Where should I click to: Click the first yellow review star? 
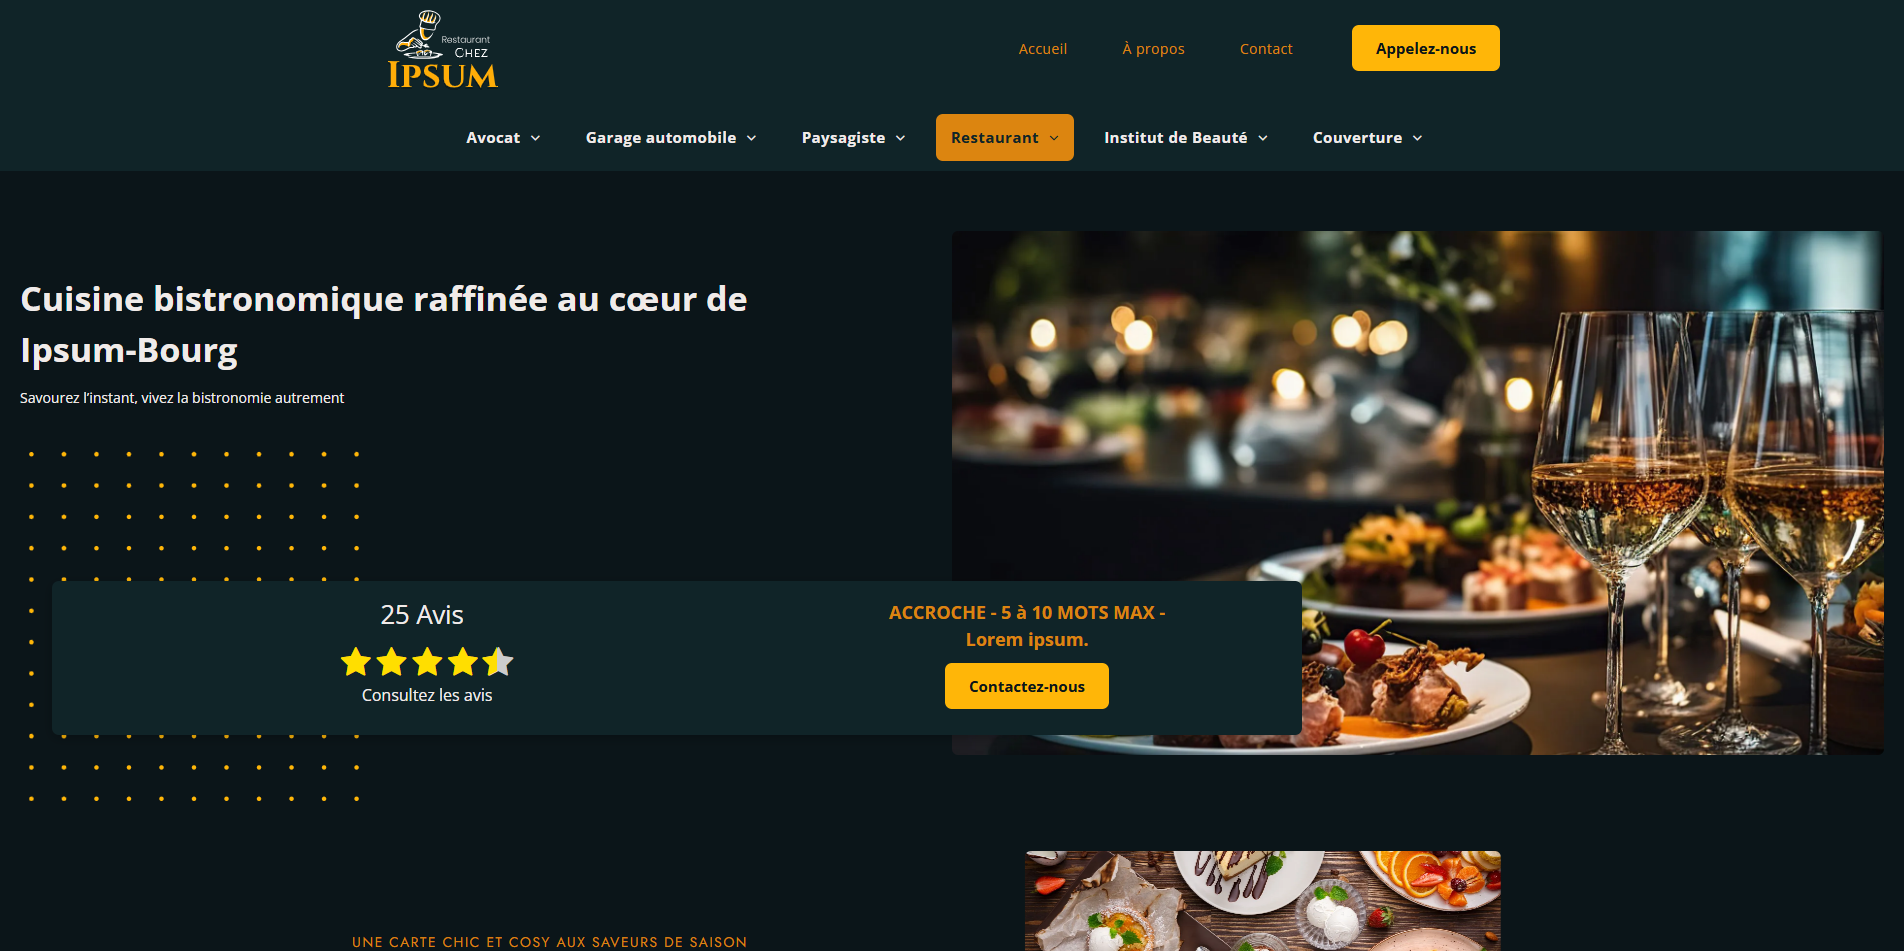(356, 662)
